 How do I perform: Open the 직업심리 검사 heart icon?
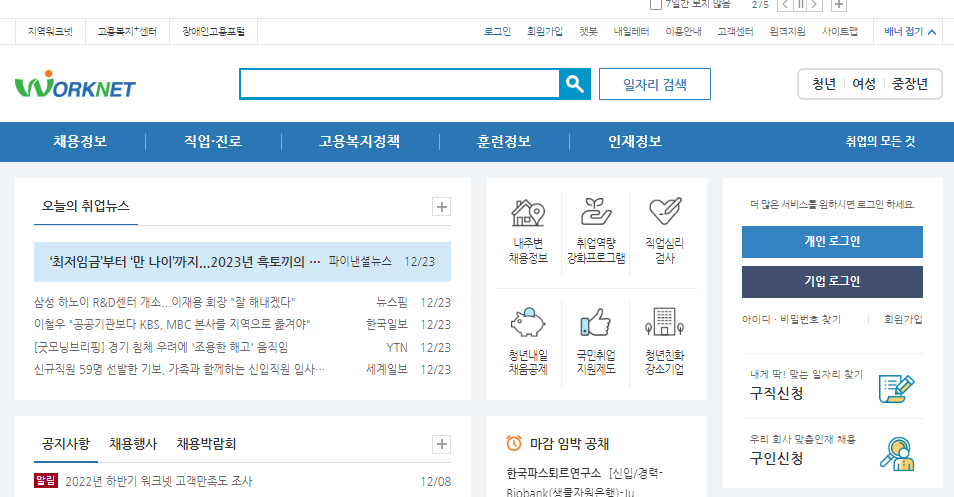(x=665, y=211)
